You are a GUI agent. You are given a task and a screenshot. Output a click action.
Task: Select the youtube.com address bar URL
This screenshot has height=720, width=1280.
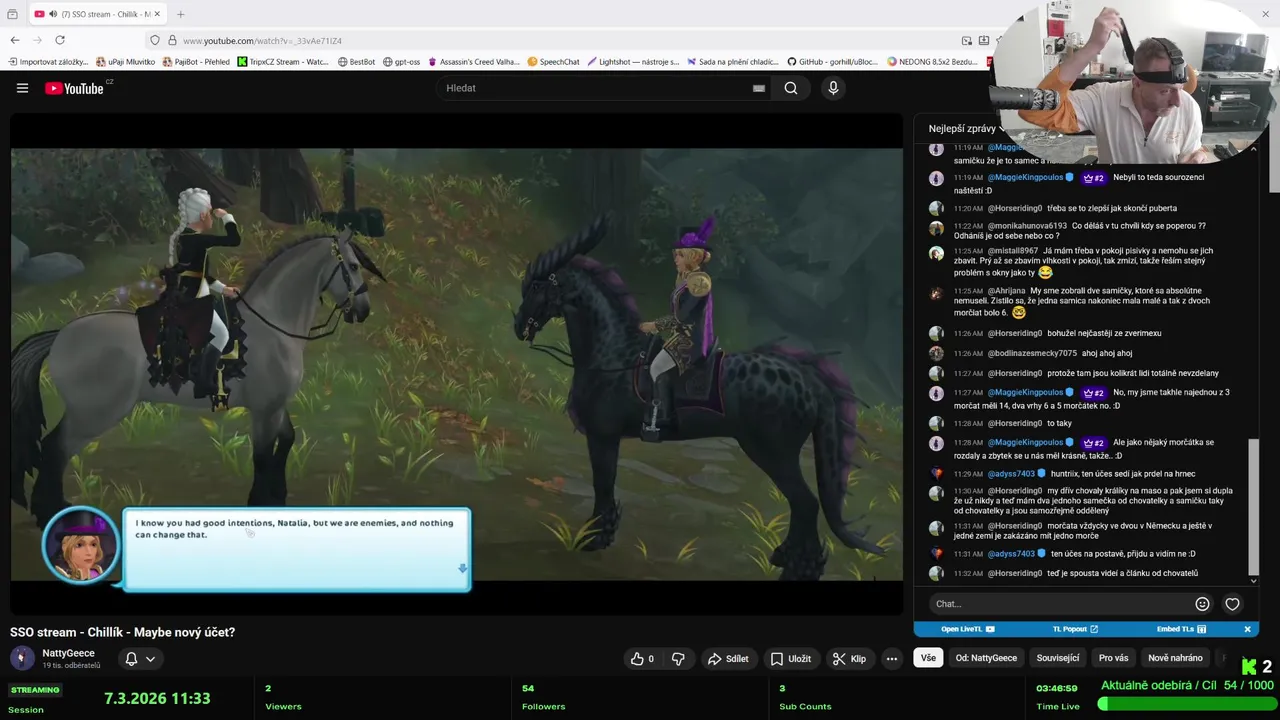coord(262,41)
